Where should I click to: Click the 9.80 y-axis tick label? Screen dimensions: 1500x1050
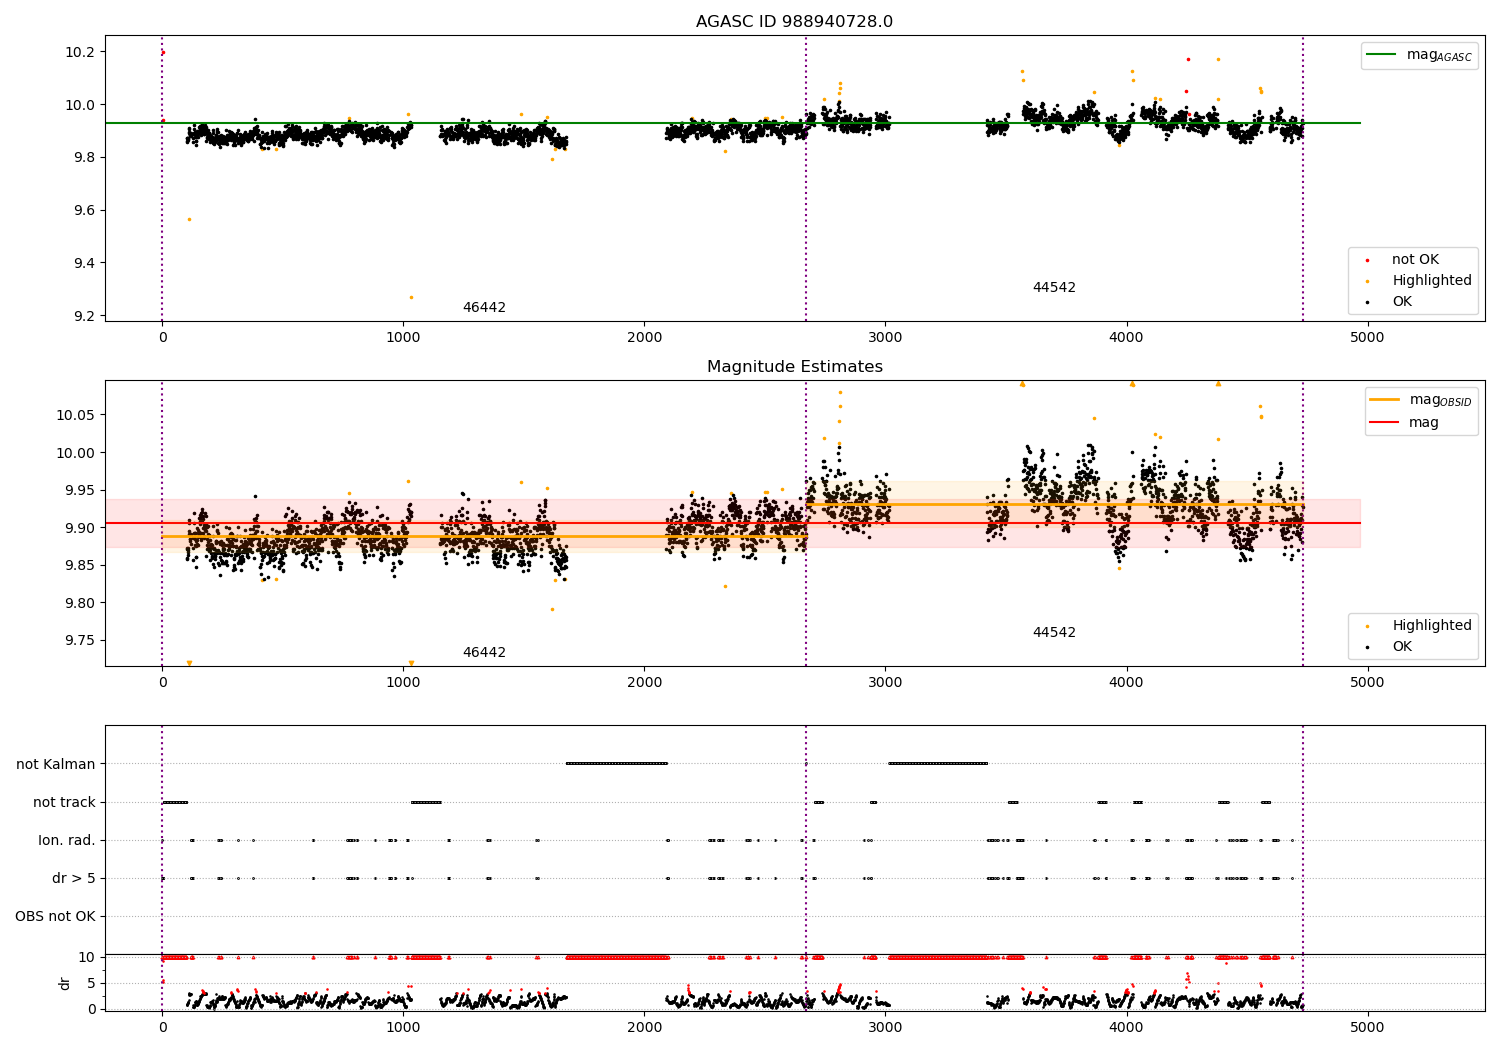[81, 603]
